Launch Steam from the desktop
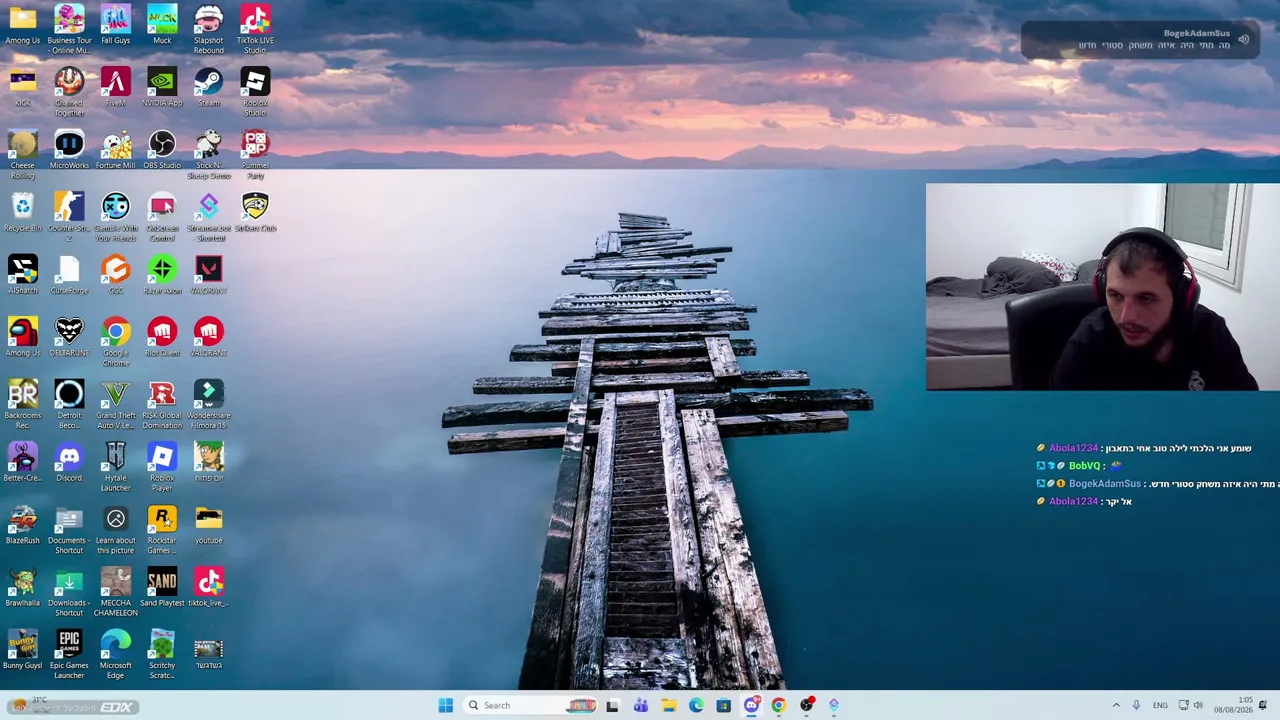1280x720 pixels. 208,88
